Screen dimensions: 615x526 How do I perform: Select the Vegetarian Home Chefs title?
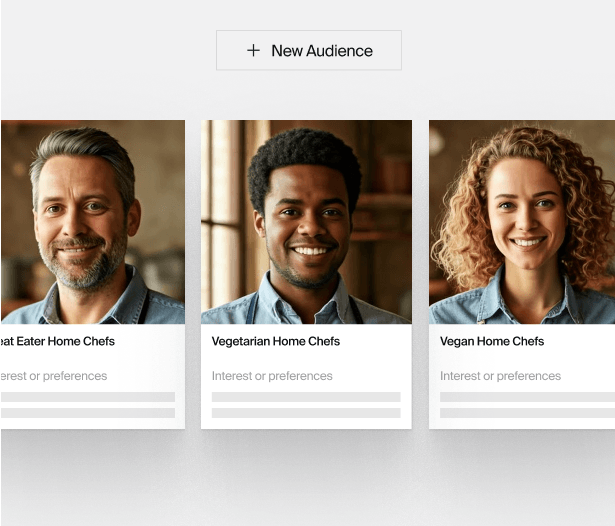pos(276,341)
